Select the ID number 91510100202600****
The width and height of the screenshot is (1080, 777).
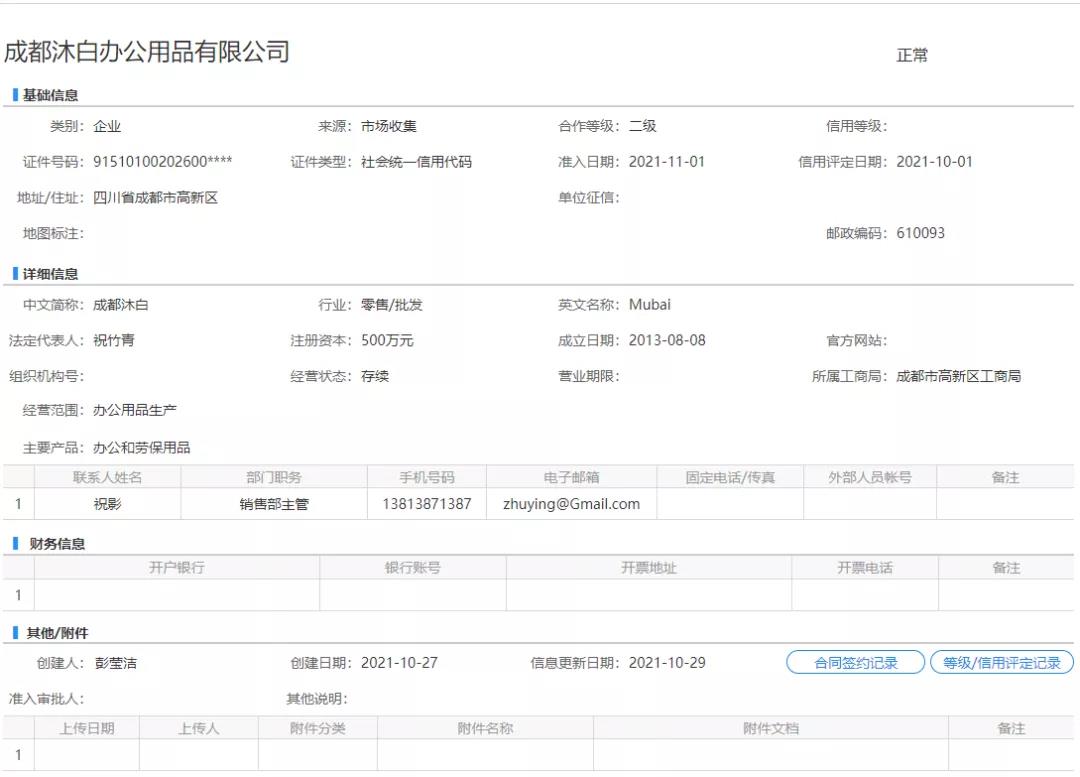pyautogui.click(x=163, y=162)
